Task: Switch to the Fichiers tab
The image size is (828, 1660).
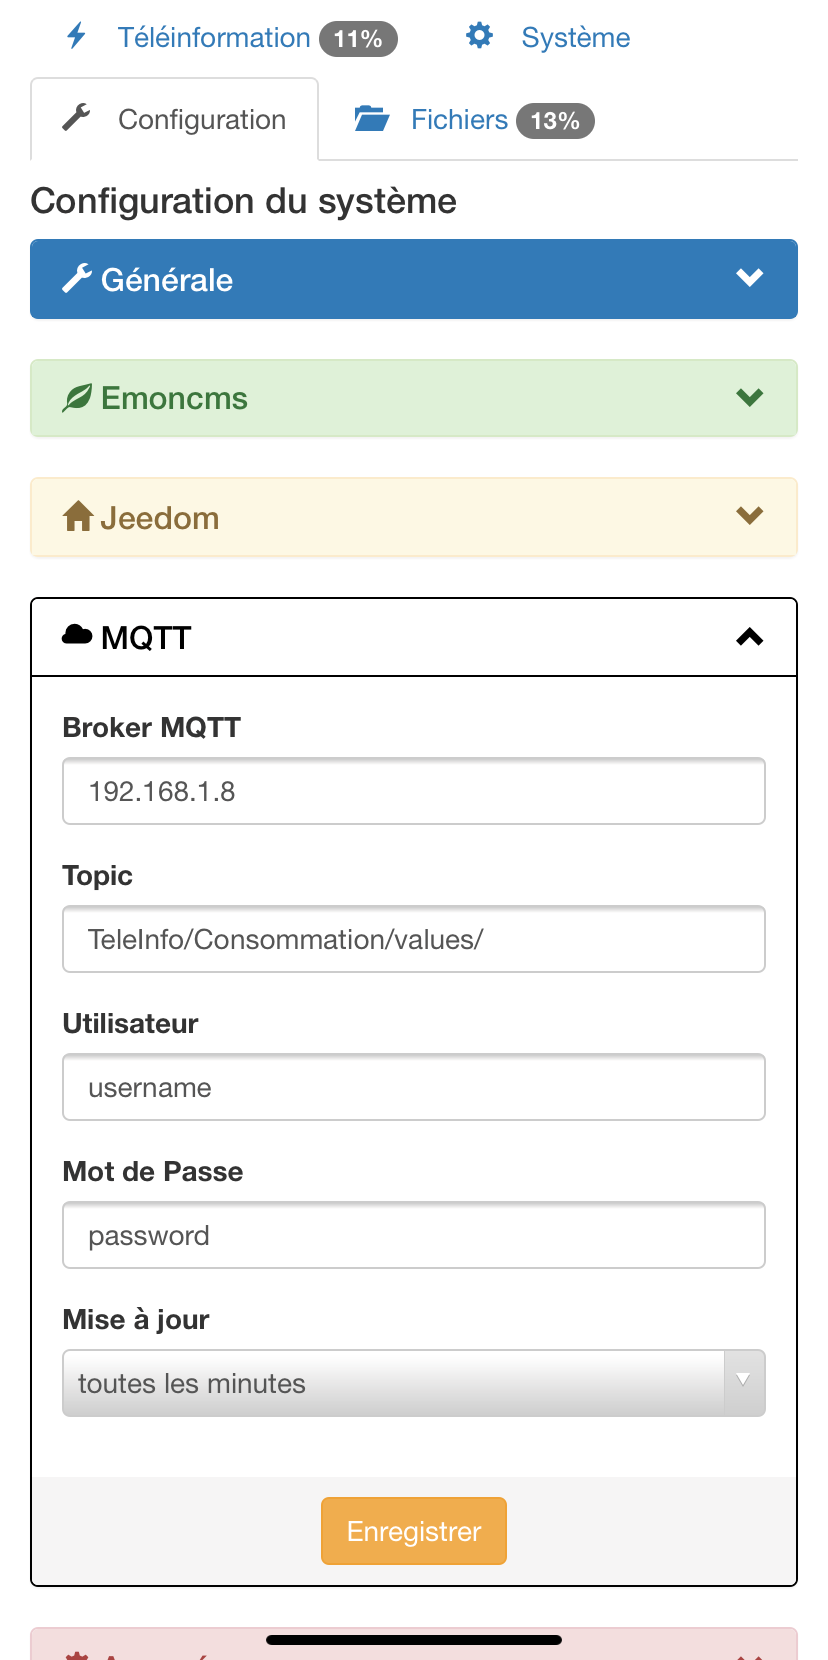Action: click(x=474, y=120)
